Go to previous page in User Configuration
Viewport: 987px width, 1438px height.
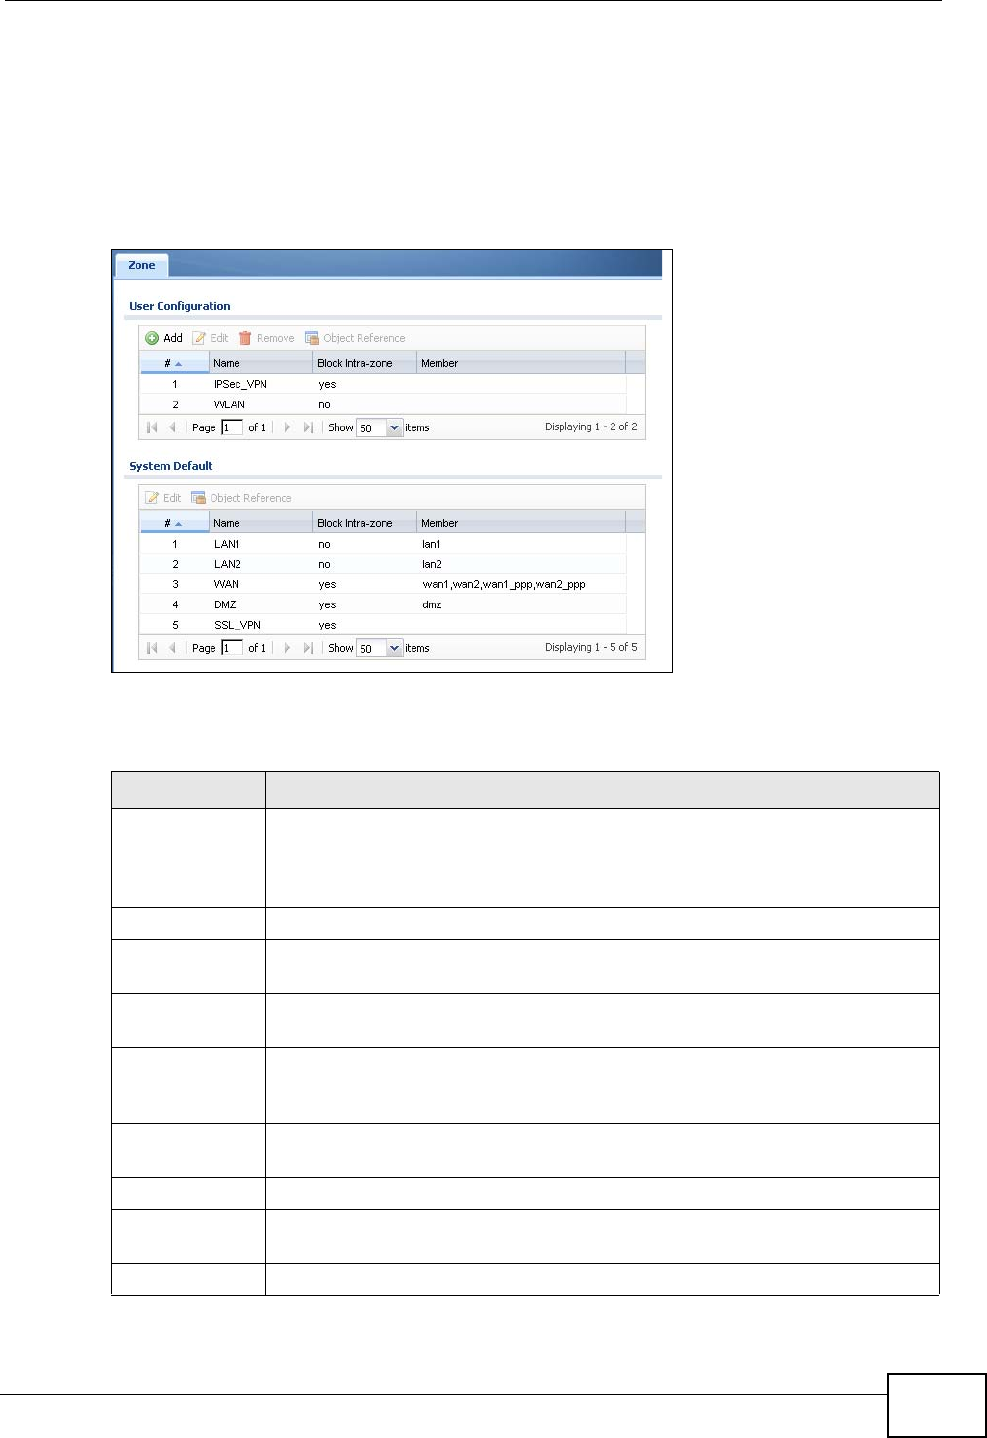[x=172, y=427]
